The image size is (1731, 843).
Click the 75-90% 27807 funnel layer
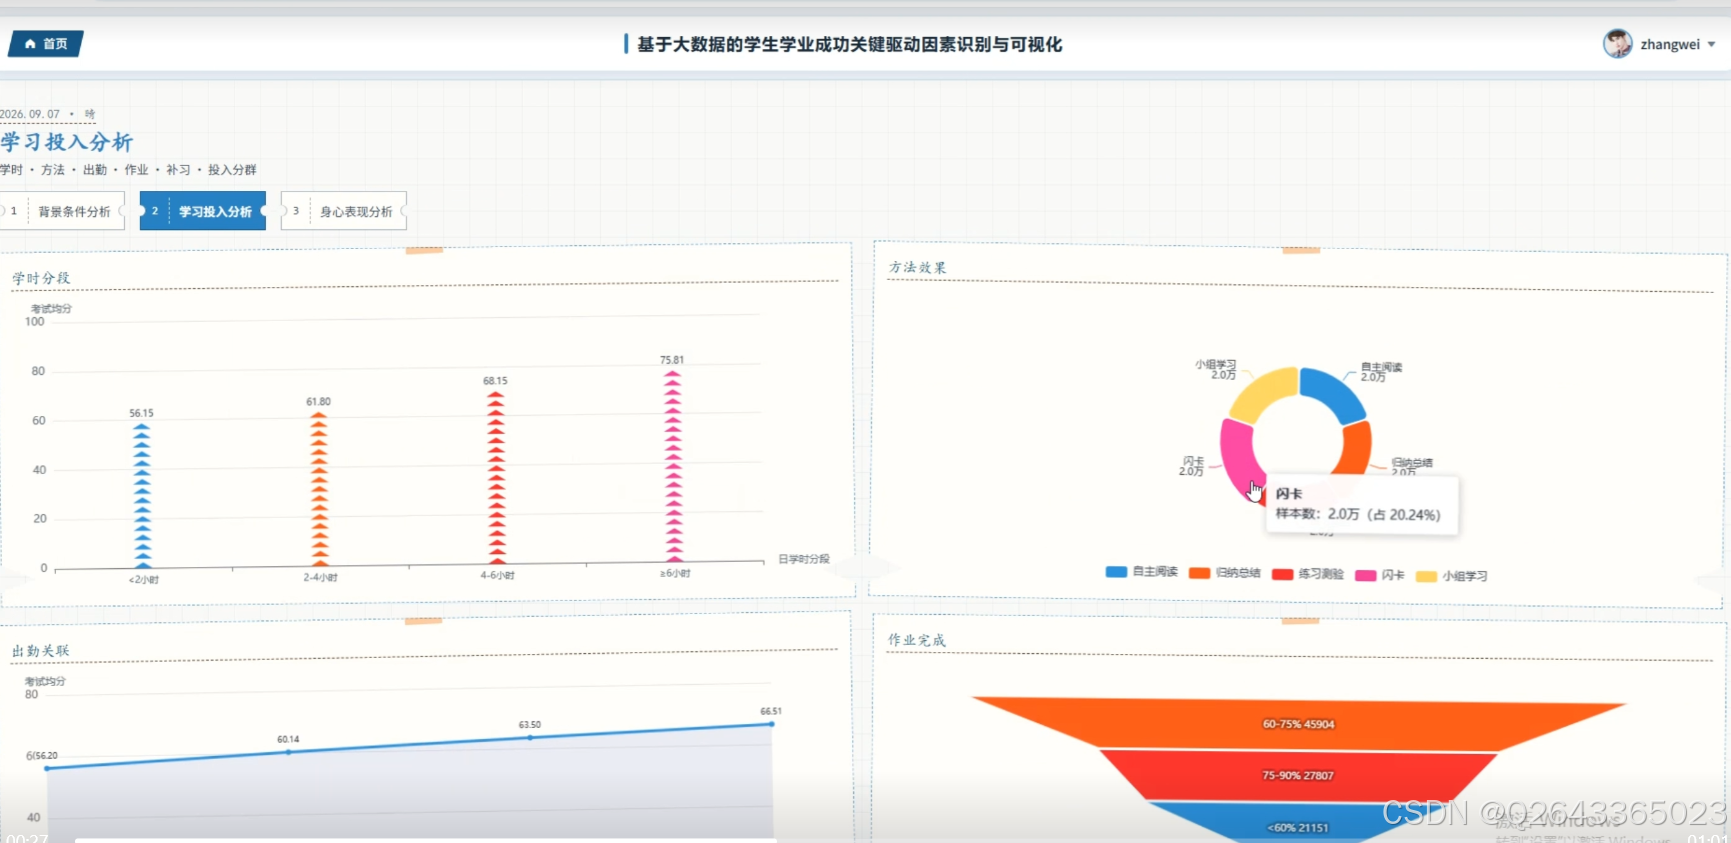1298,776
